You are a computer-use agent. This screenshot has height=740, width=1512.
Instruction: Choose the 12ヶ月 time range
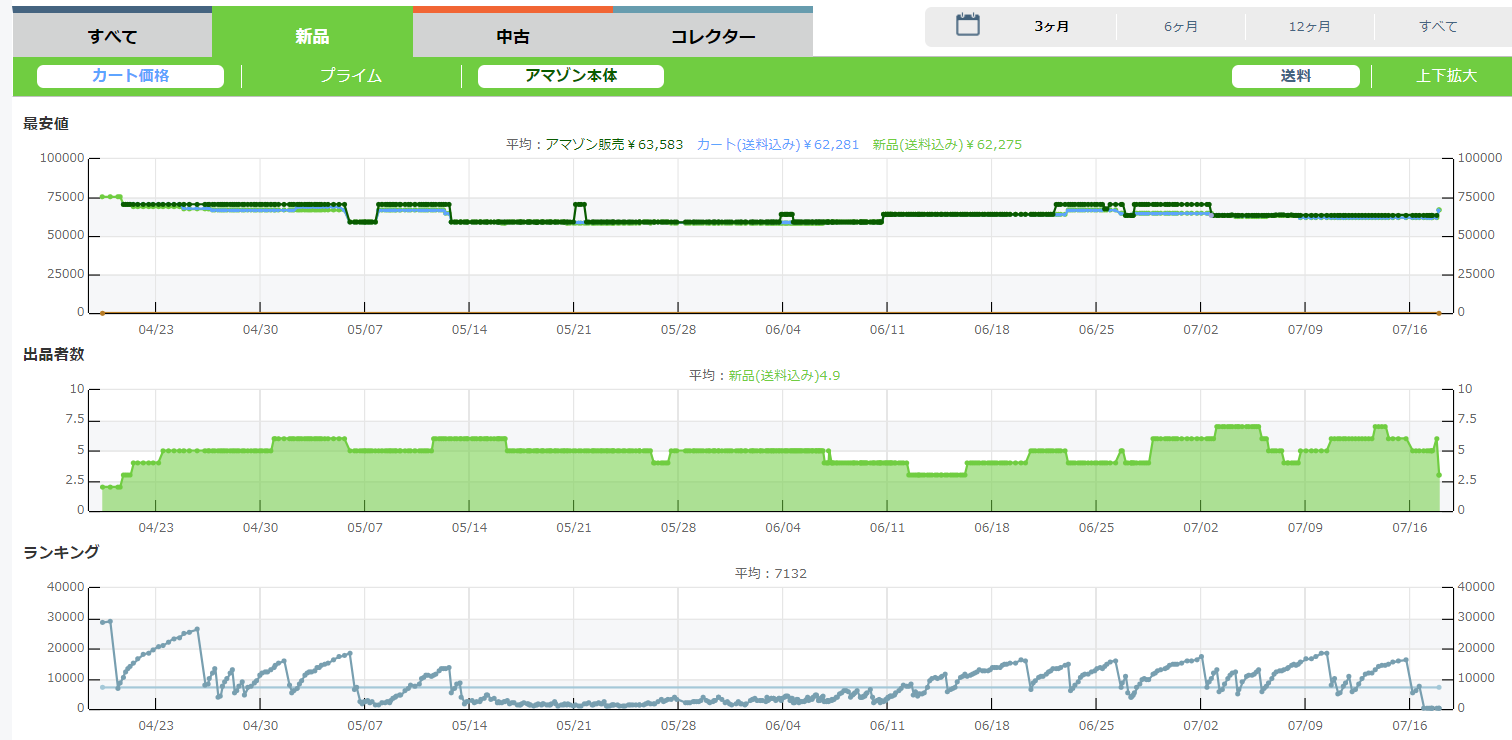coord(1309,27)
